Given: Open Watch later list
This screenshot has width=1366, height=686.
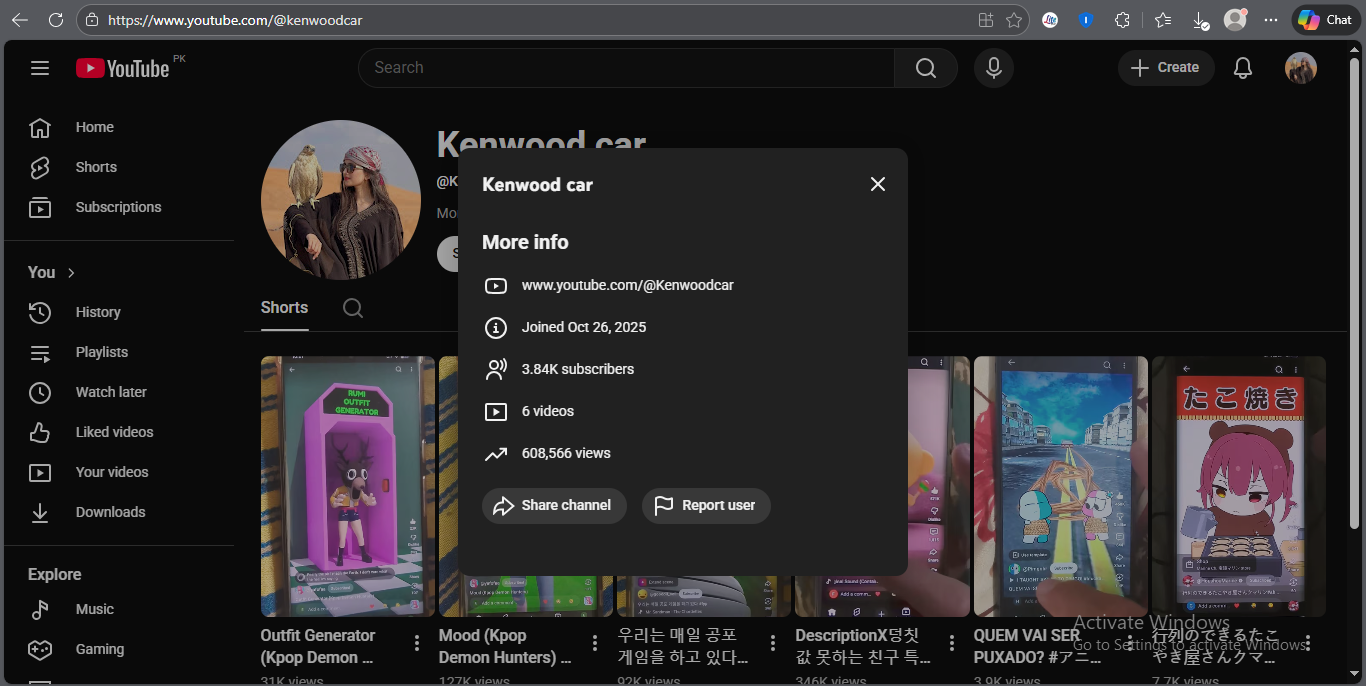Looking at the screenshot, I should click(x=111, y=392).
